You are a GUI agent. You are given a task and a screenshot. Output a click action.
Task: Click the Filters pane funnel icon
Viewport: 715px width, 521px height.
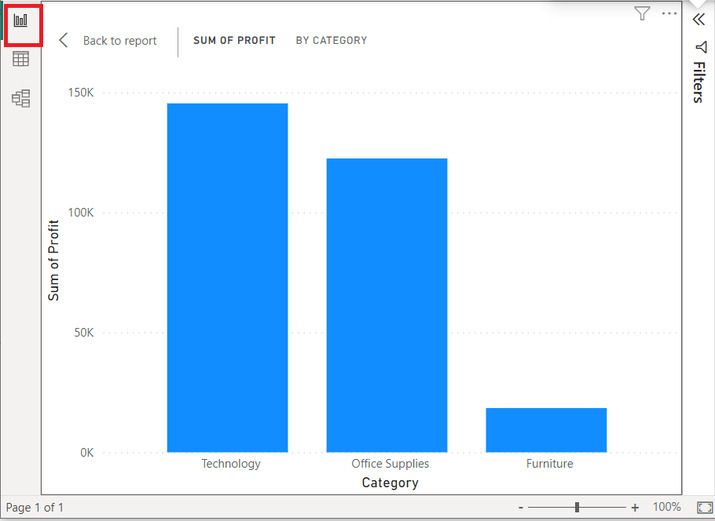pyautogui.click(x=701, y=47)
